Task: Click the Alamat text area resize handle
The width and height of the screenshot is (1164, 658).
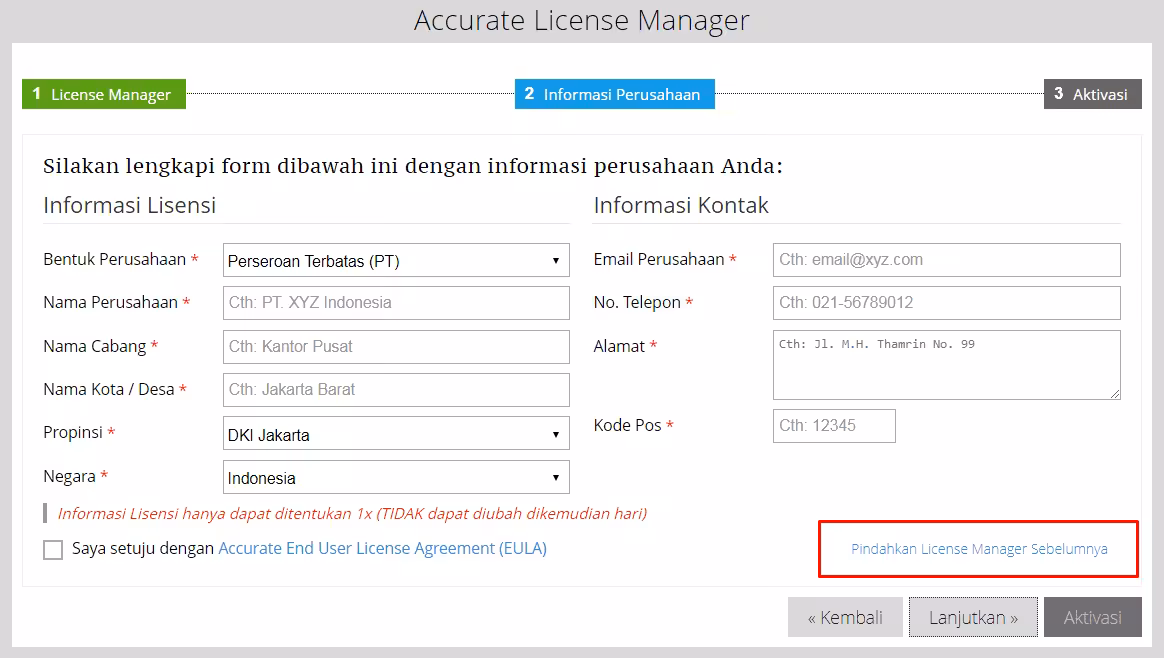Action: click(1115, 394)
